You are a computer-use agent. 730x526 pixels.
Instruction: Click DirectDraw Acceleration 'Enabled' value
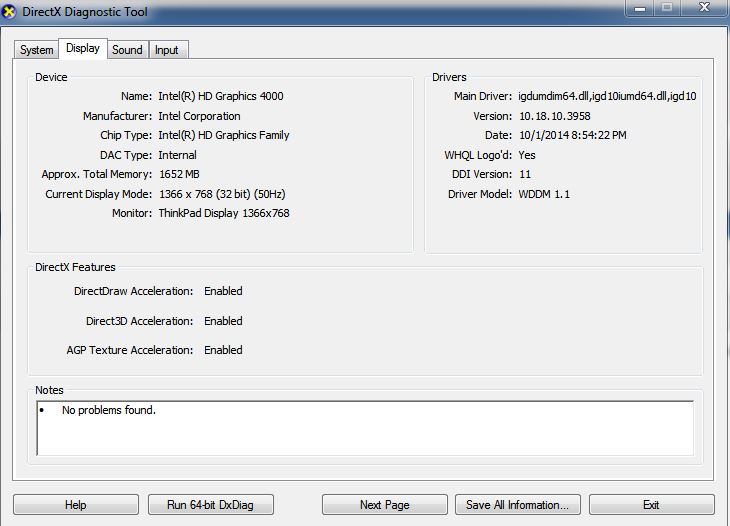tap(223, 291)
